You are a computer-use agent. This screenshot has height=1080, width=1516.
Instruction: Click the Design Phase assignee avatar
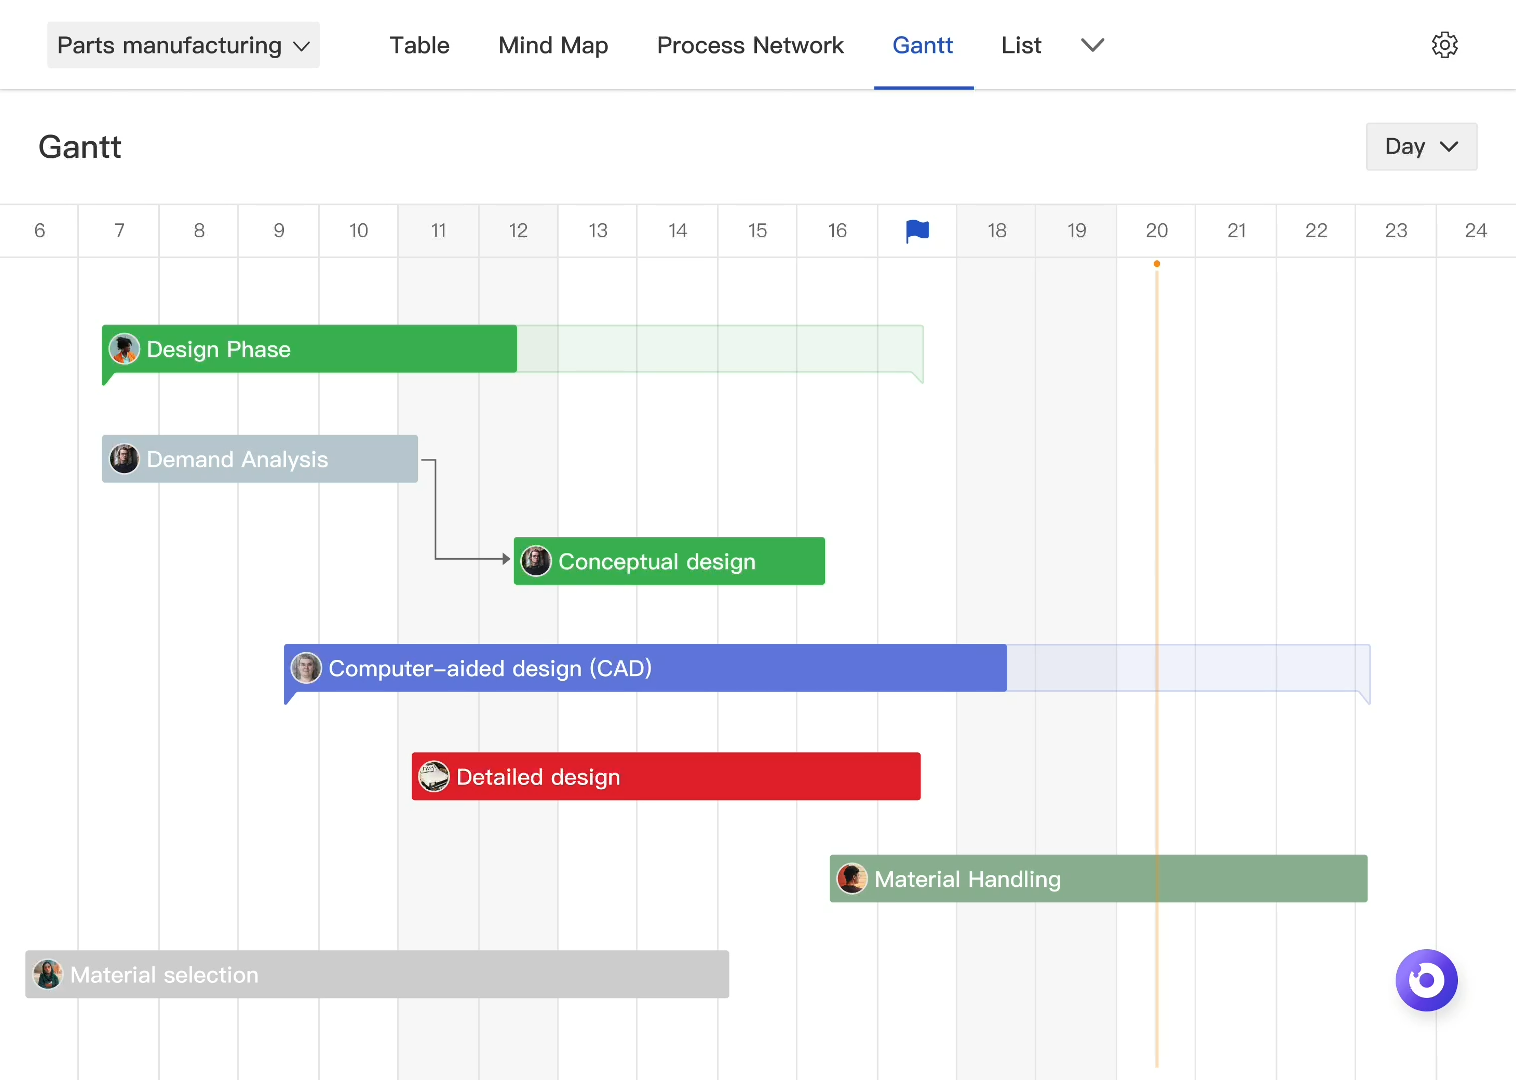[x=124, y=349]
